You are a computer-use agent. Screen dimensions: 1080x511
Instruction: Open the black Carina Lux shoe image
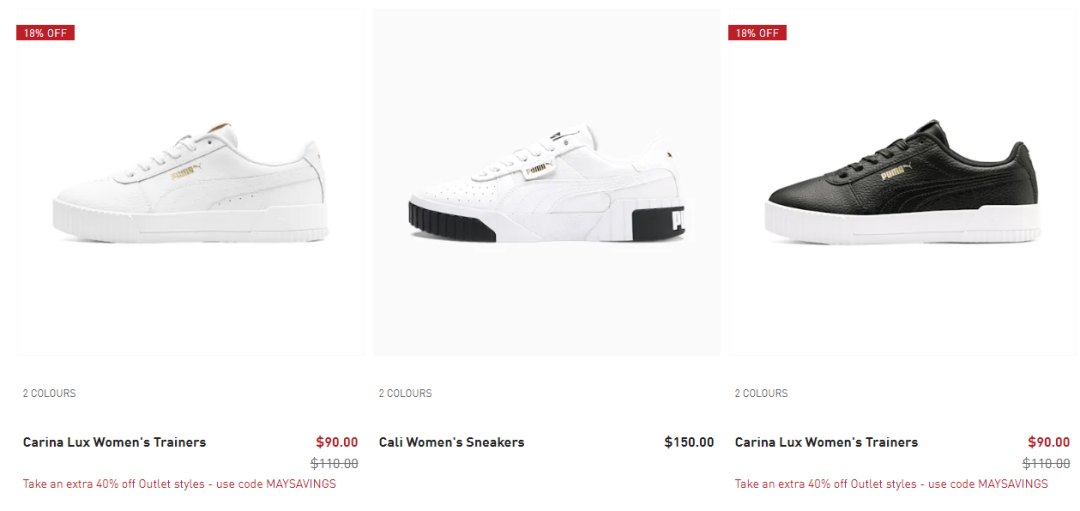(x=902, y=182)
